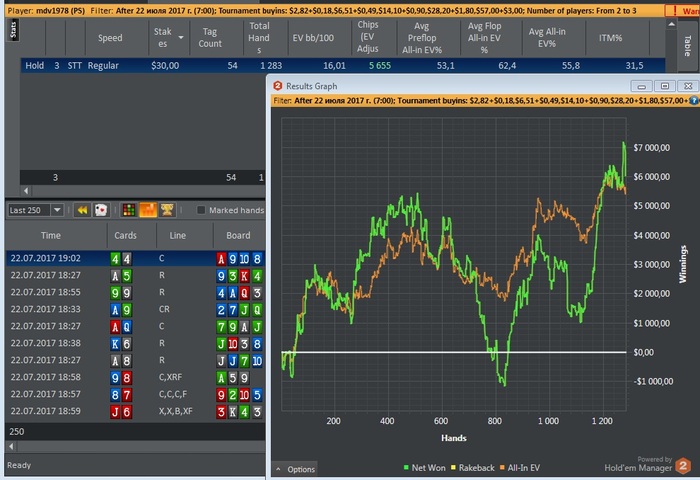
Task: Expand the Options panel in Results Graph
Action: click(295, 469)
